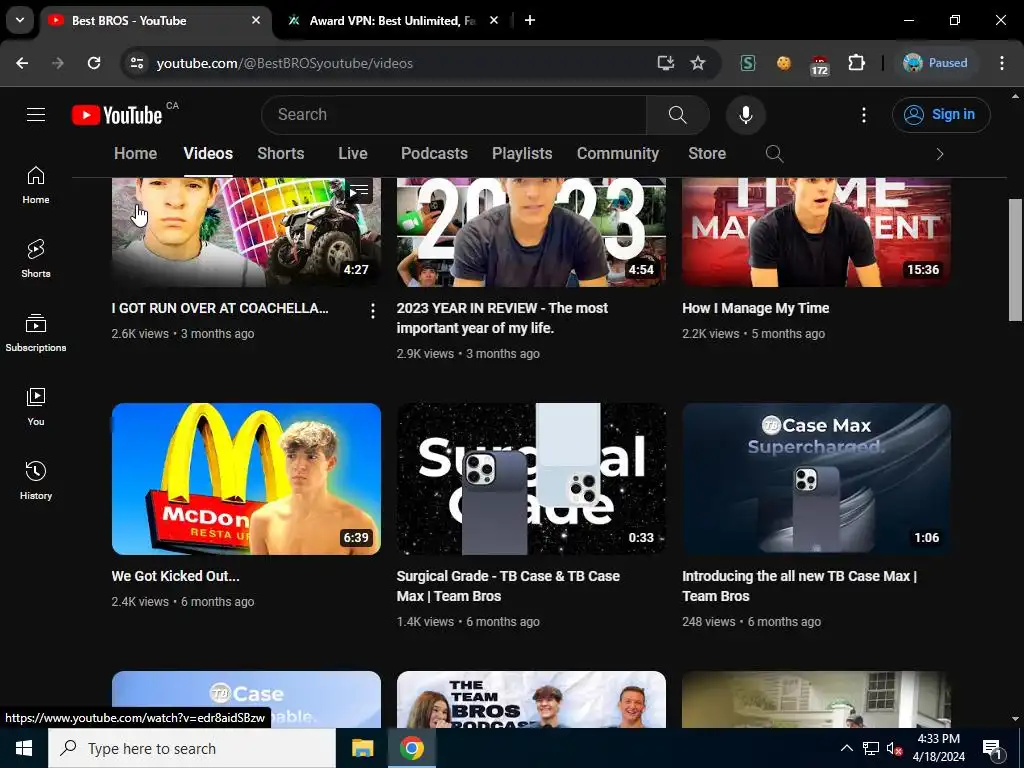Open 'How I Manage My Time' title
The width and height of the screenshot is (1024, 768).
[756, 308]
